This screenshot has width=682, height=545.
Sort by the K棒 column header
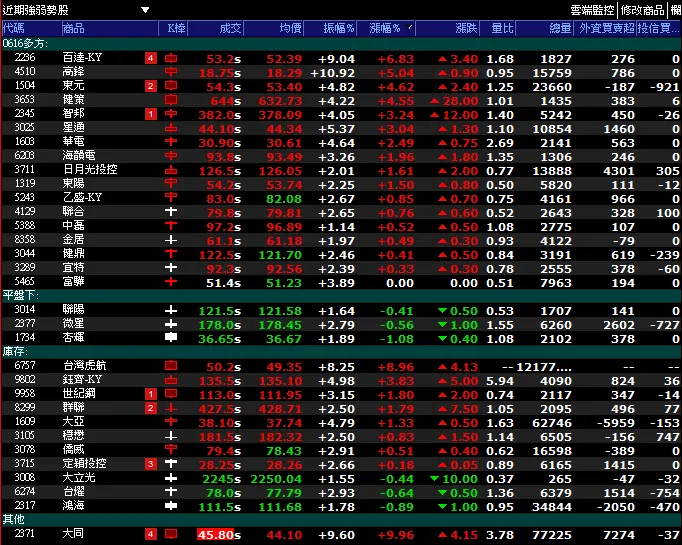click(x=173, y=28)
